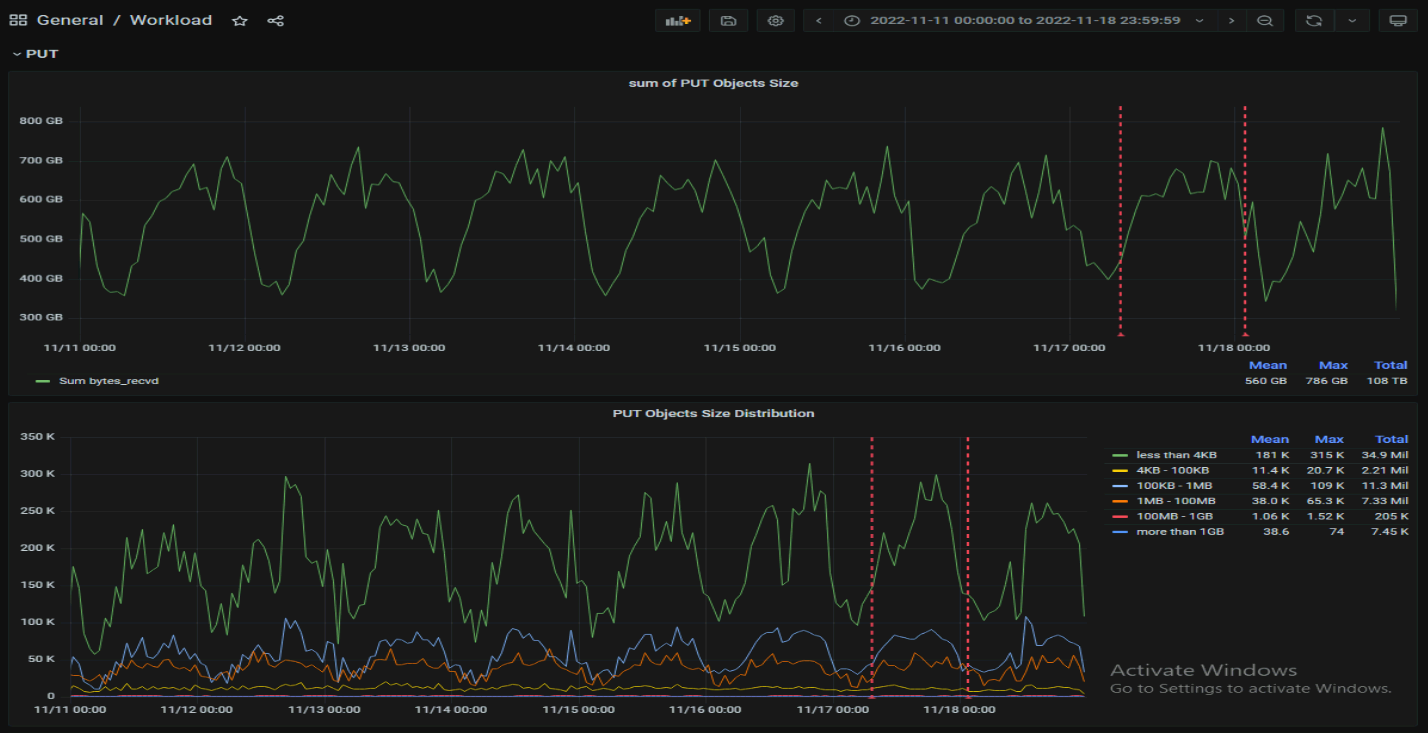Open 'PUT Objects Size Distribution' panel menu
This screenshot has width=1428, height=733.
point(713,413)
